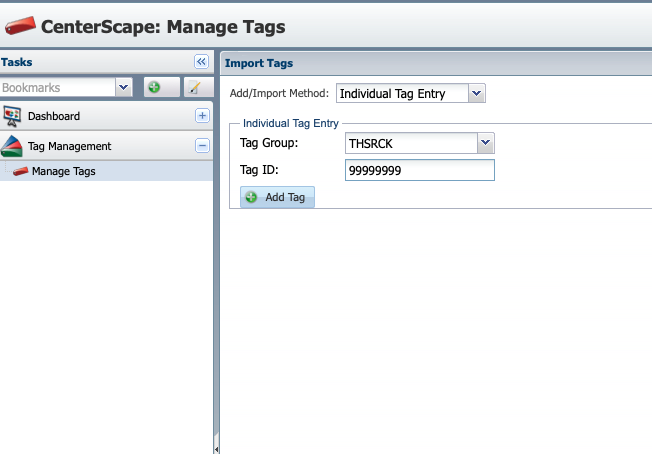This screenshot has height=454, width=652.
Task: Collapse the Tasks panel with double-arrow icon
Action: click(201, 62)
